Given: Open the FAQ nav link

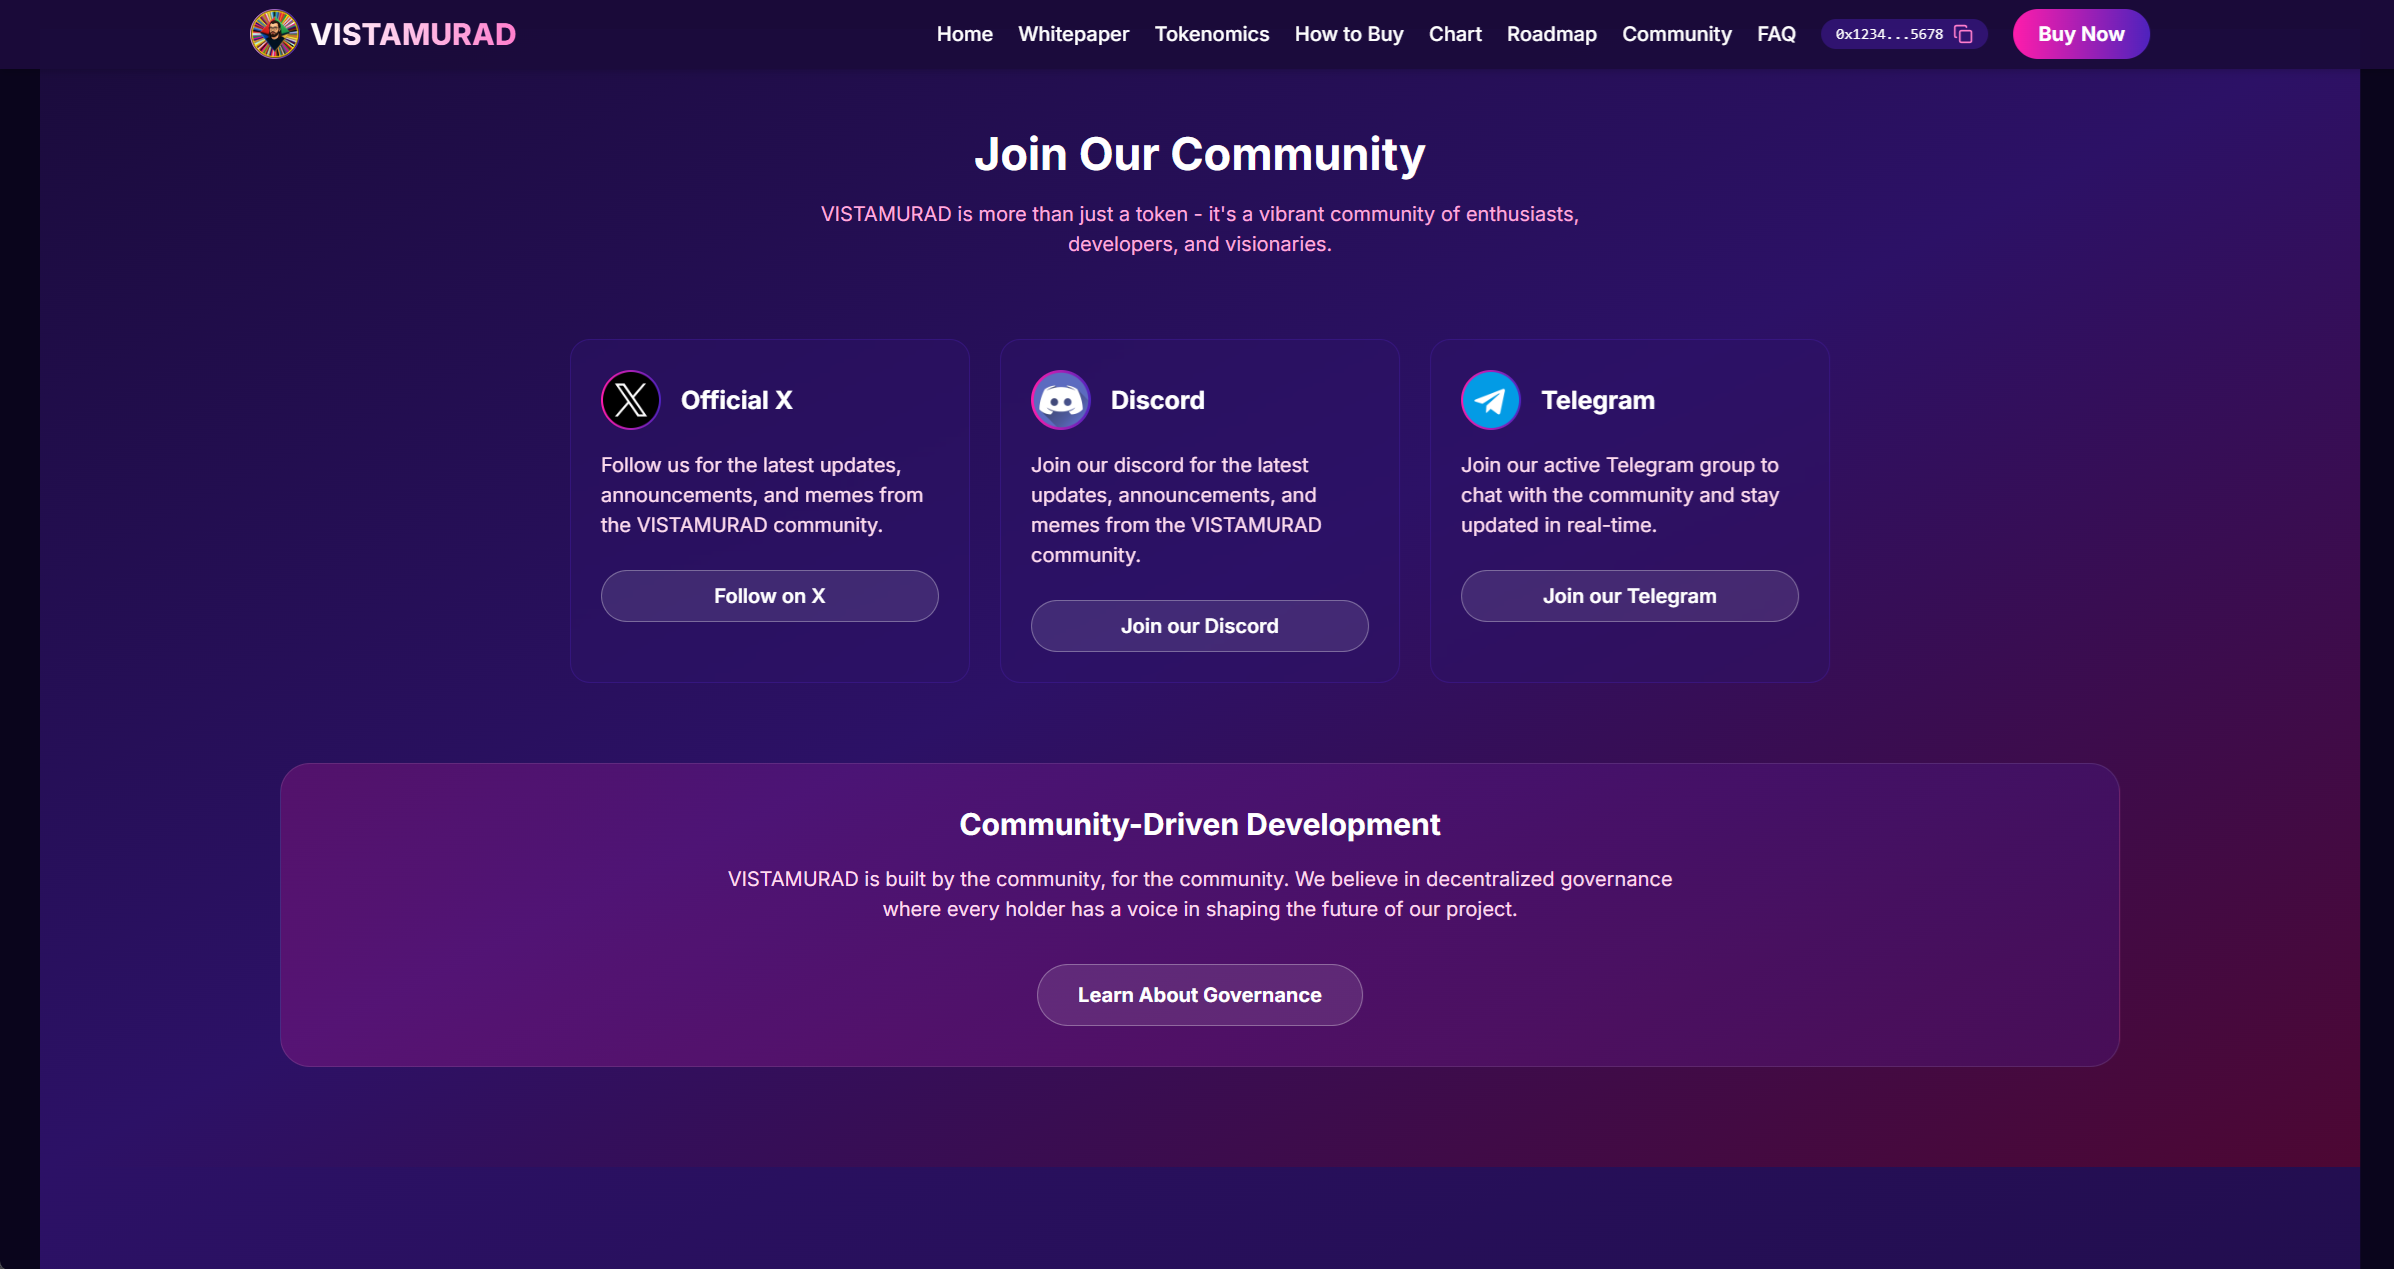Looking at the screenshot, I should (1776, 34).
